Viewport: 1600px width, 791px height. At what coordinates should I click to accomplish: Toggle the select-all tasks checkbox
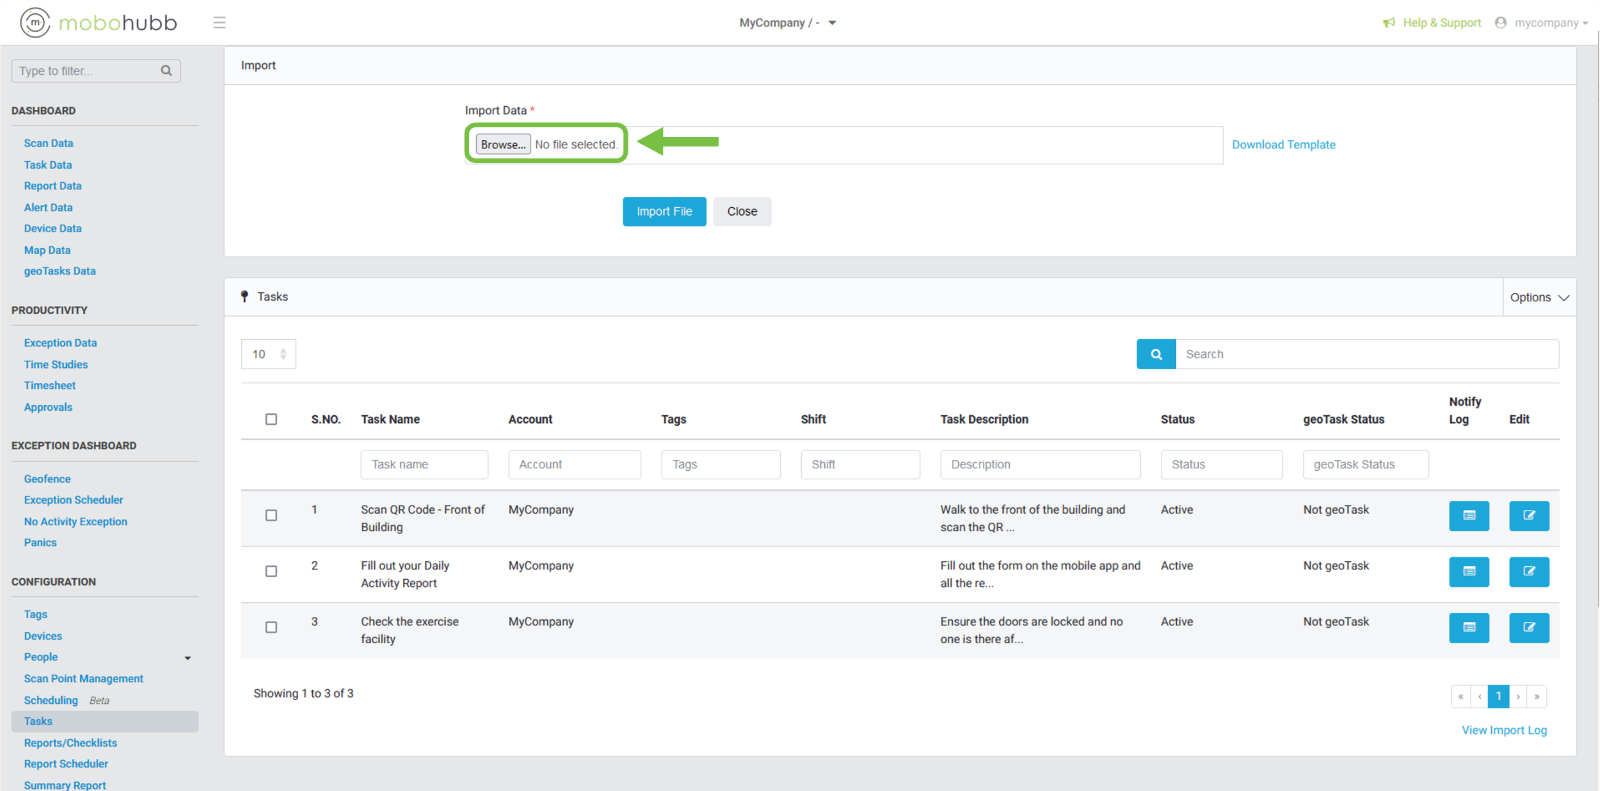coord(271,419)
